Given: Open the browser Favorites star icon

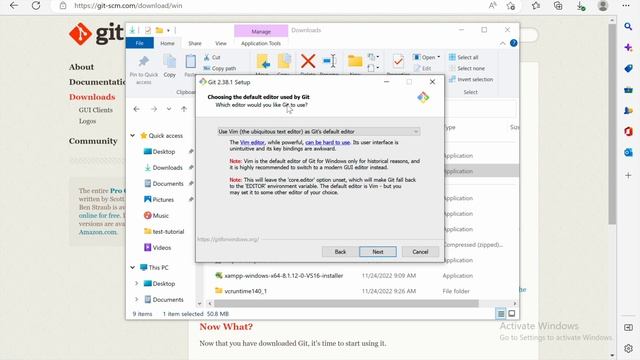Looking at the screenshot, I should coord(536,6).
